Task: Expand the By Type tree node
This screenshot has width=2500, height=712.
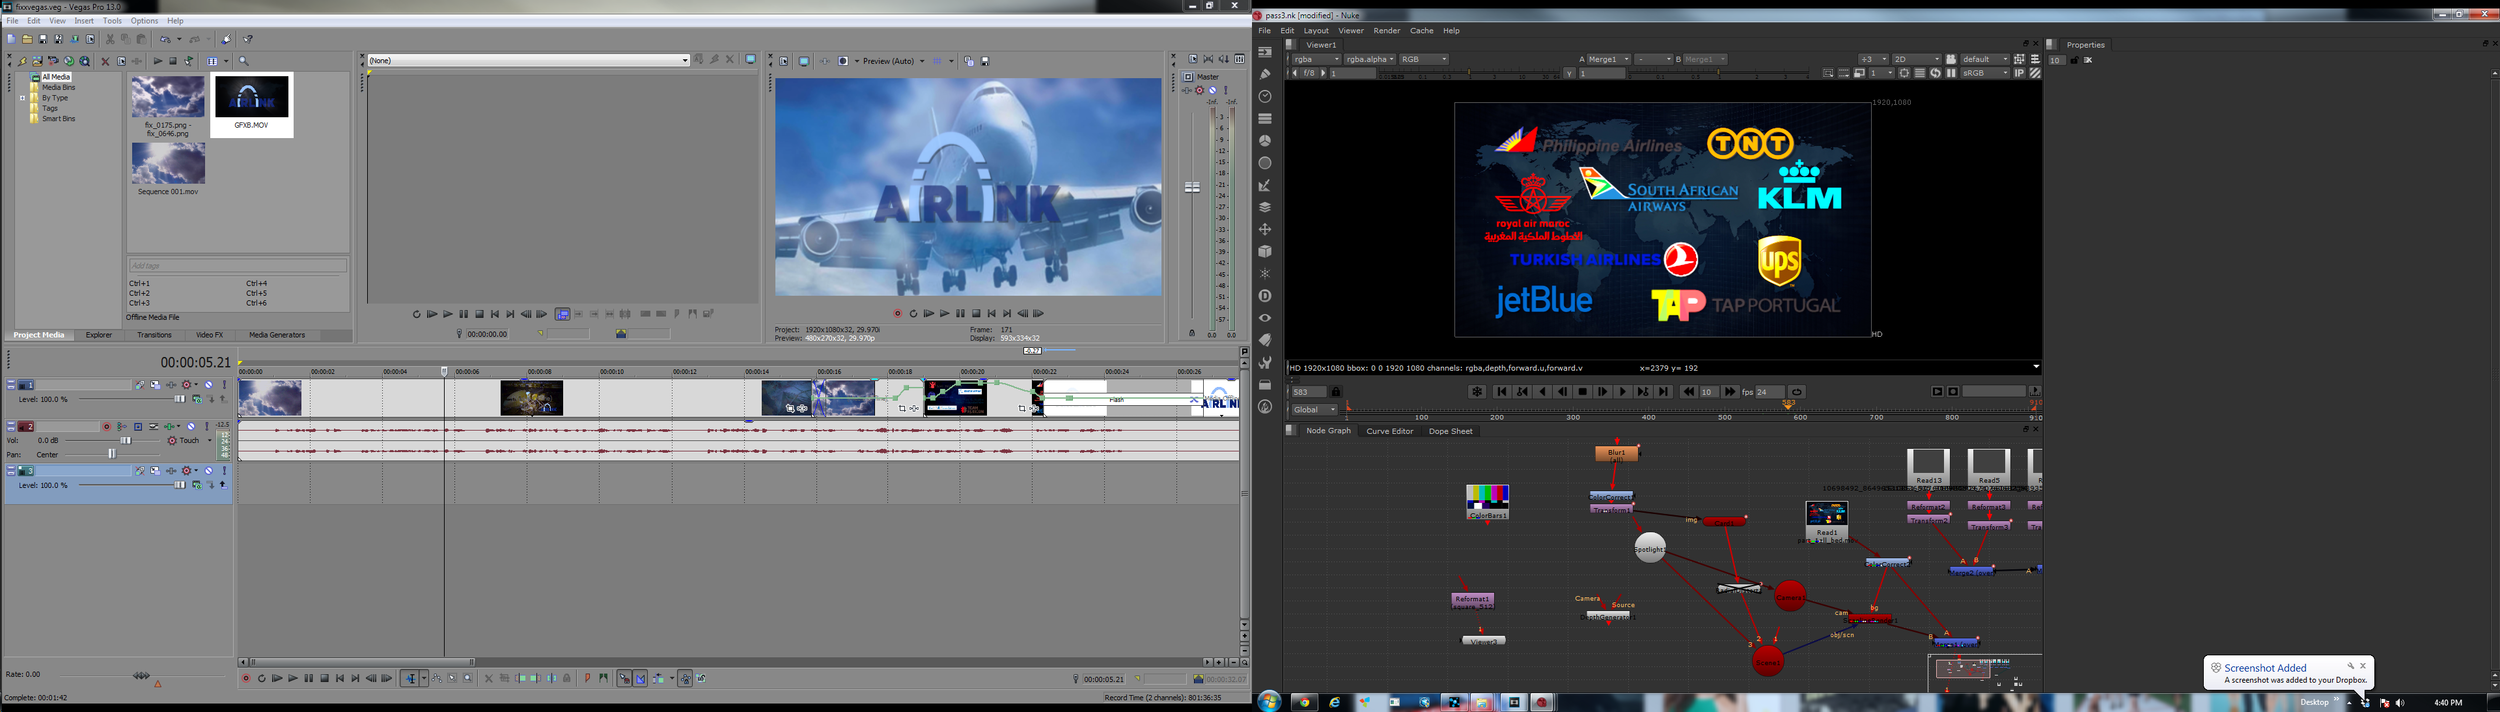Action: 22,98
